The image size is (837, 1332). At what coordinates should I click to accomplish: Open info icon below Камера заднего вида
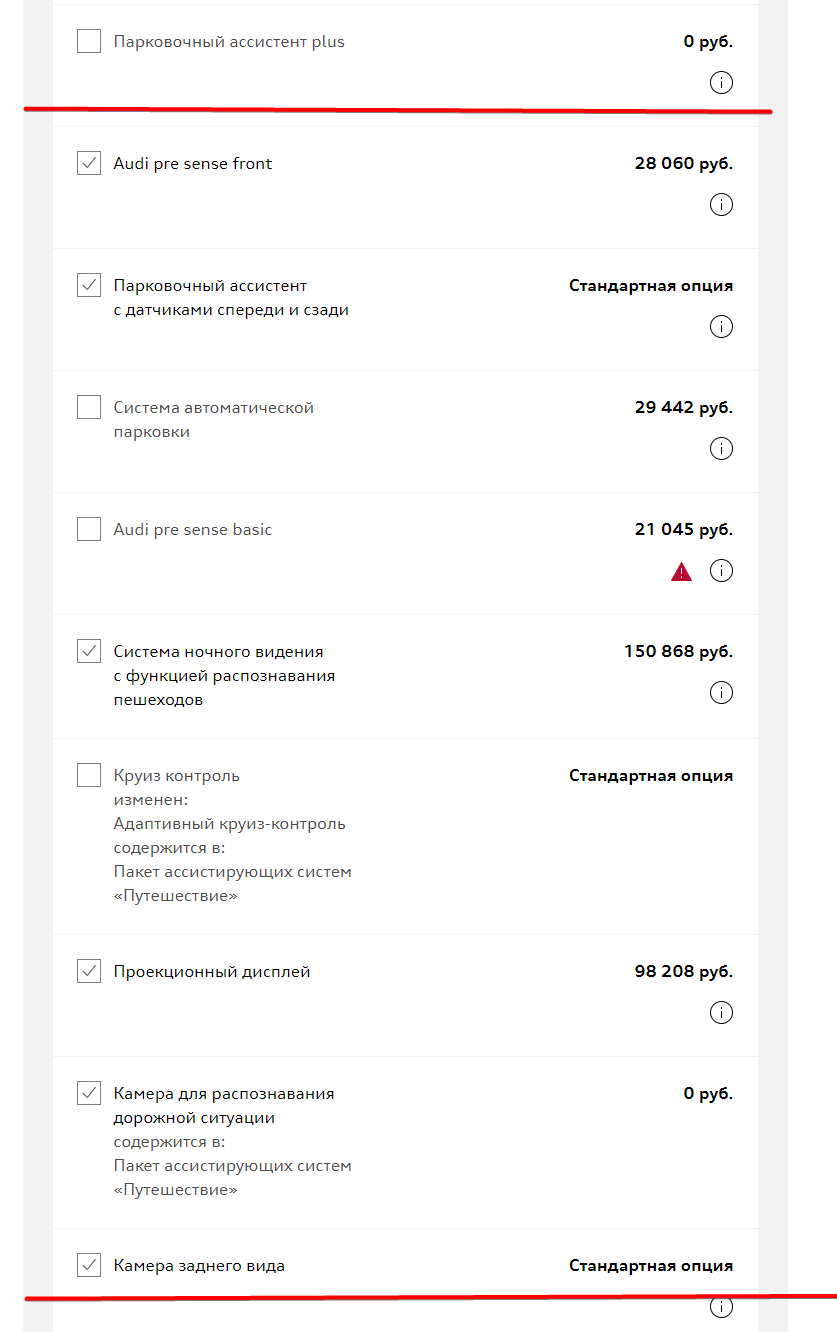(721, 1307)
